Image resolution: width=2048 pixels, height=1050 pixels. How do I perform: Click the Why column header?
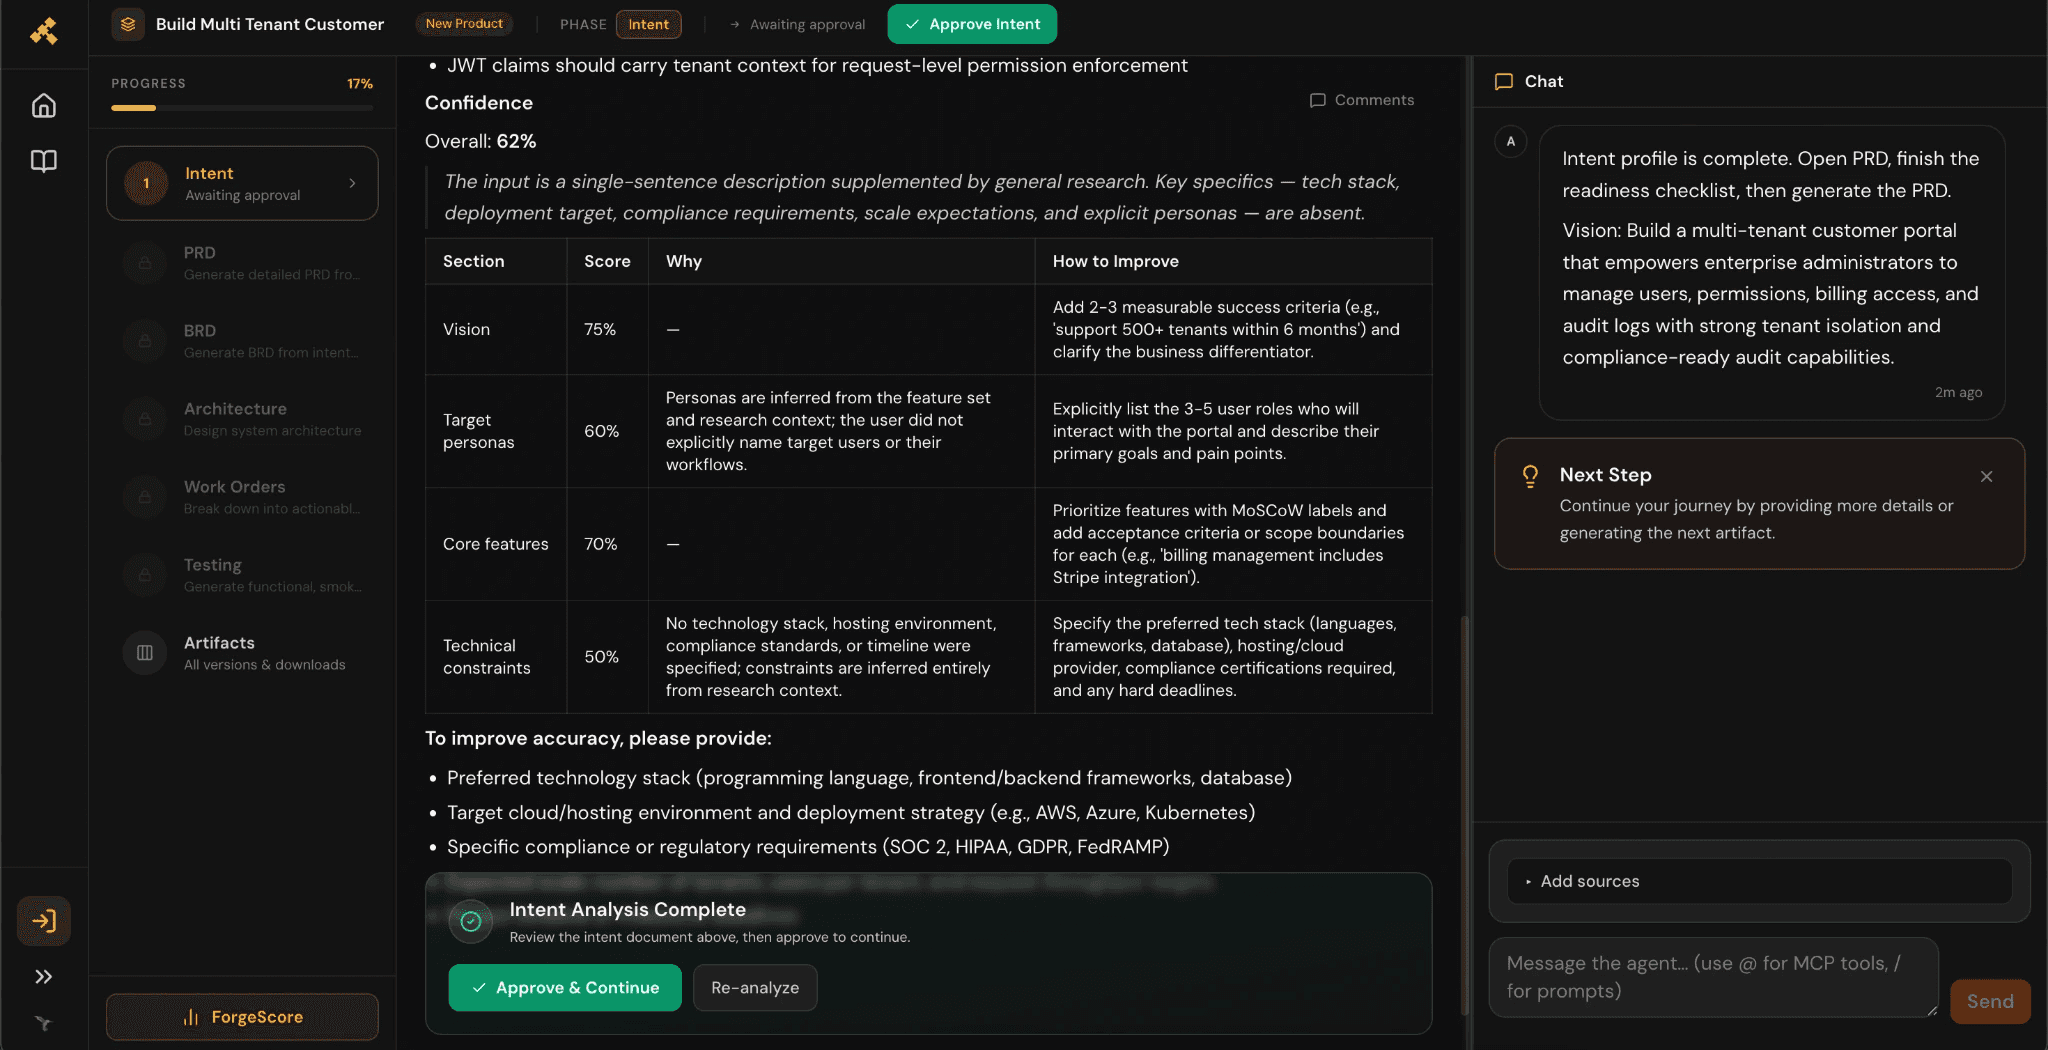[684, 261]
